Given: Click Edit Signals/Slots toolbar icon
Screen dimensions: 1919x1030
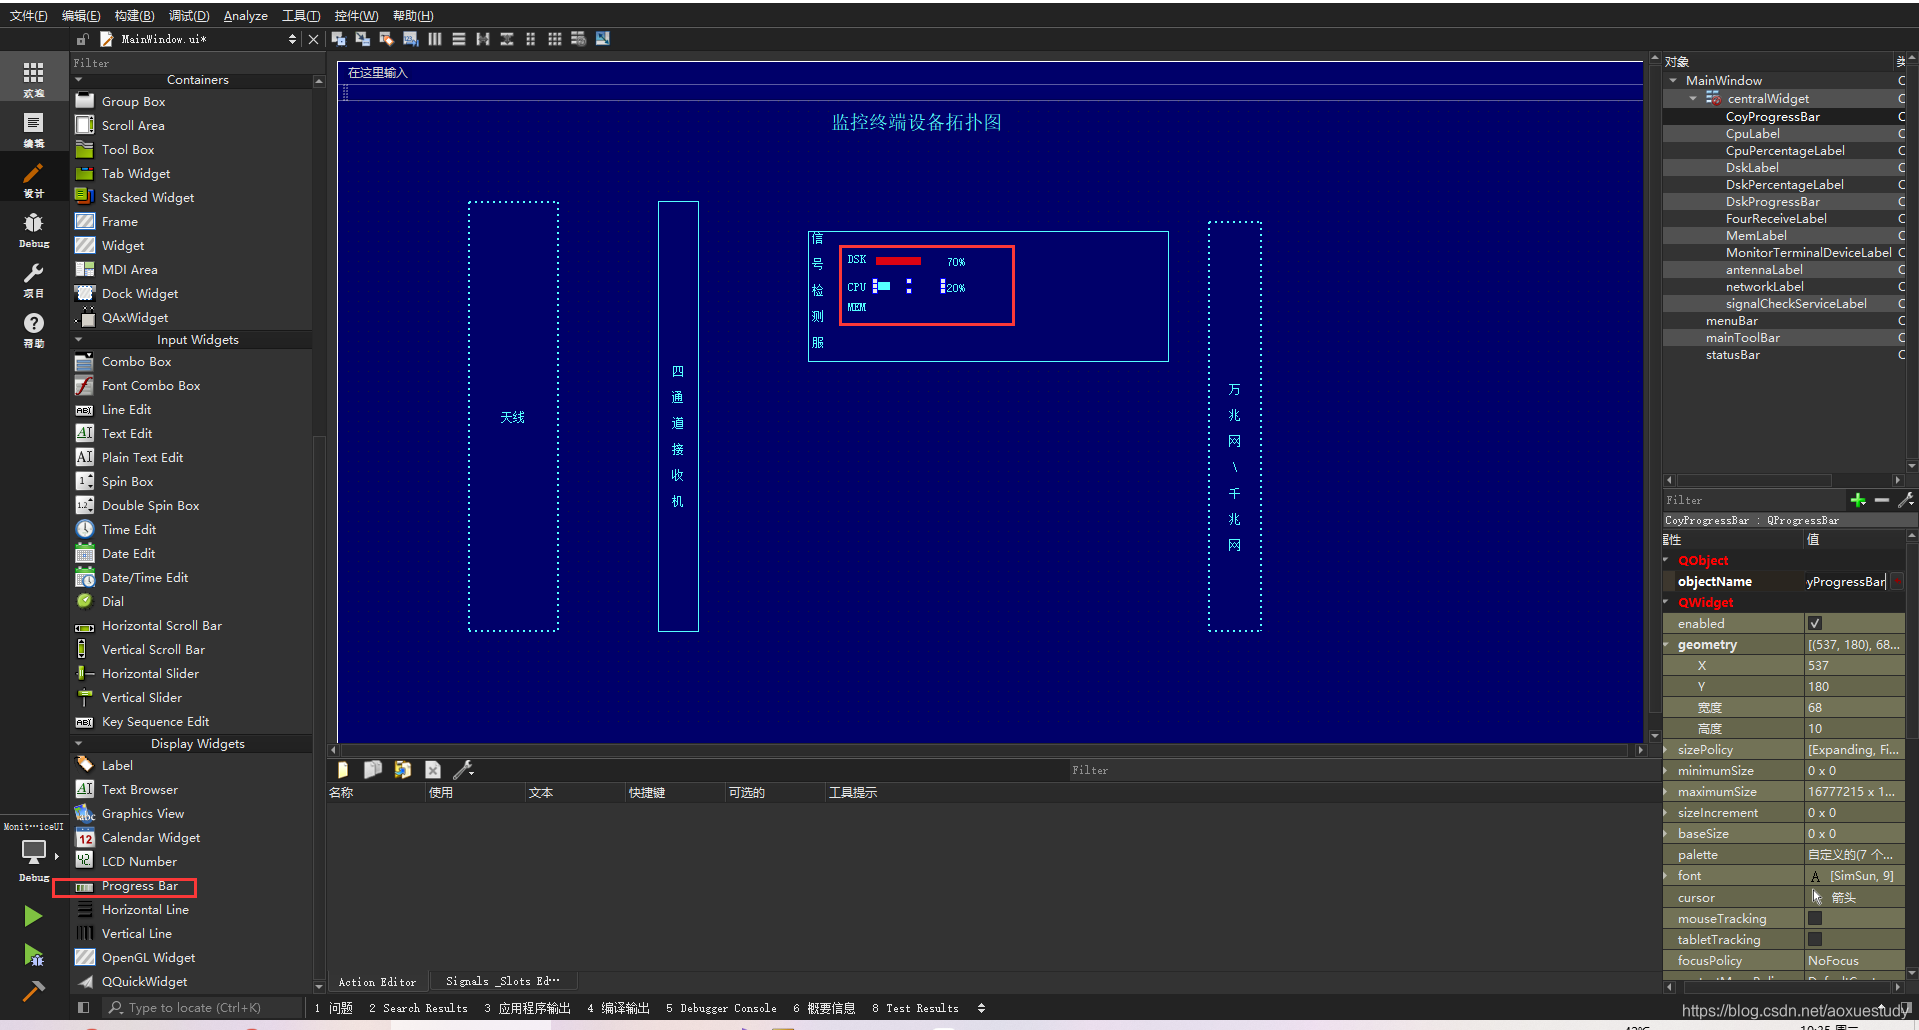Looking at the screenshot, I should click(x=362, y=39).
